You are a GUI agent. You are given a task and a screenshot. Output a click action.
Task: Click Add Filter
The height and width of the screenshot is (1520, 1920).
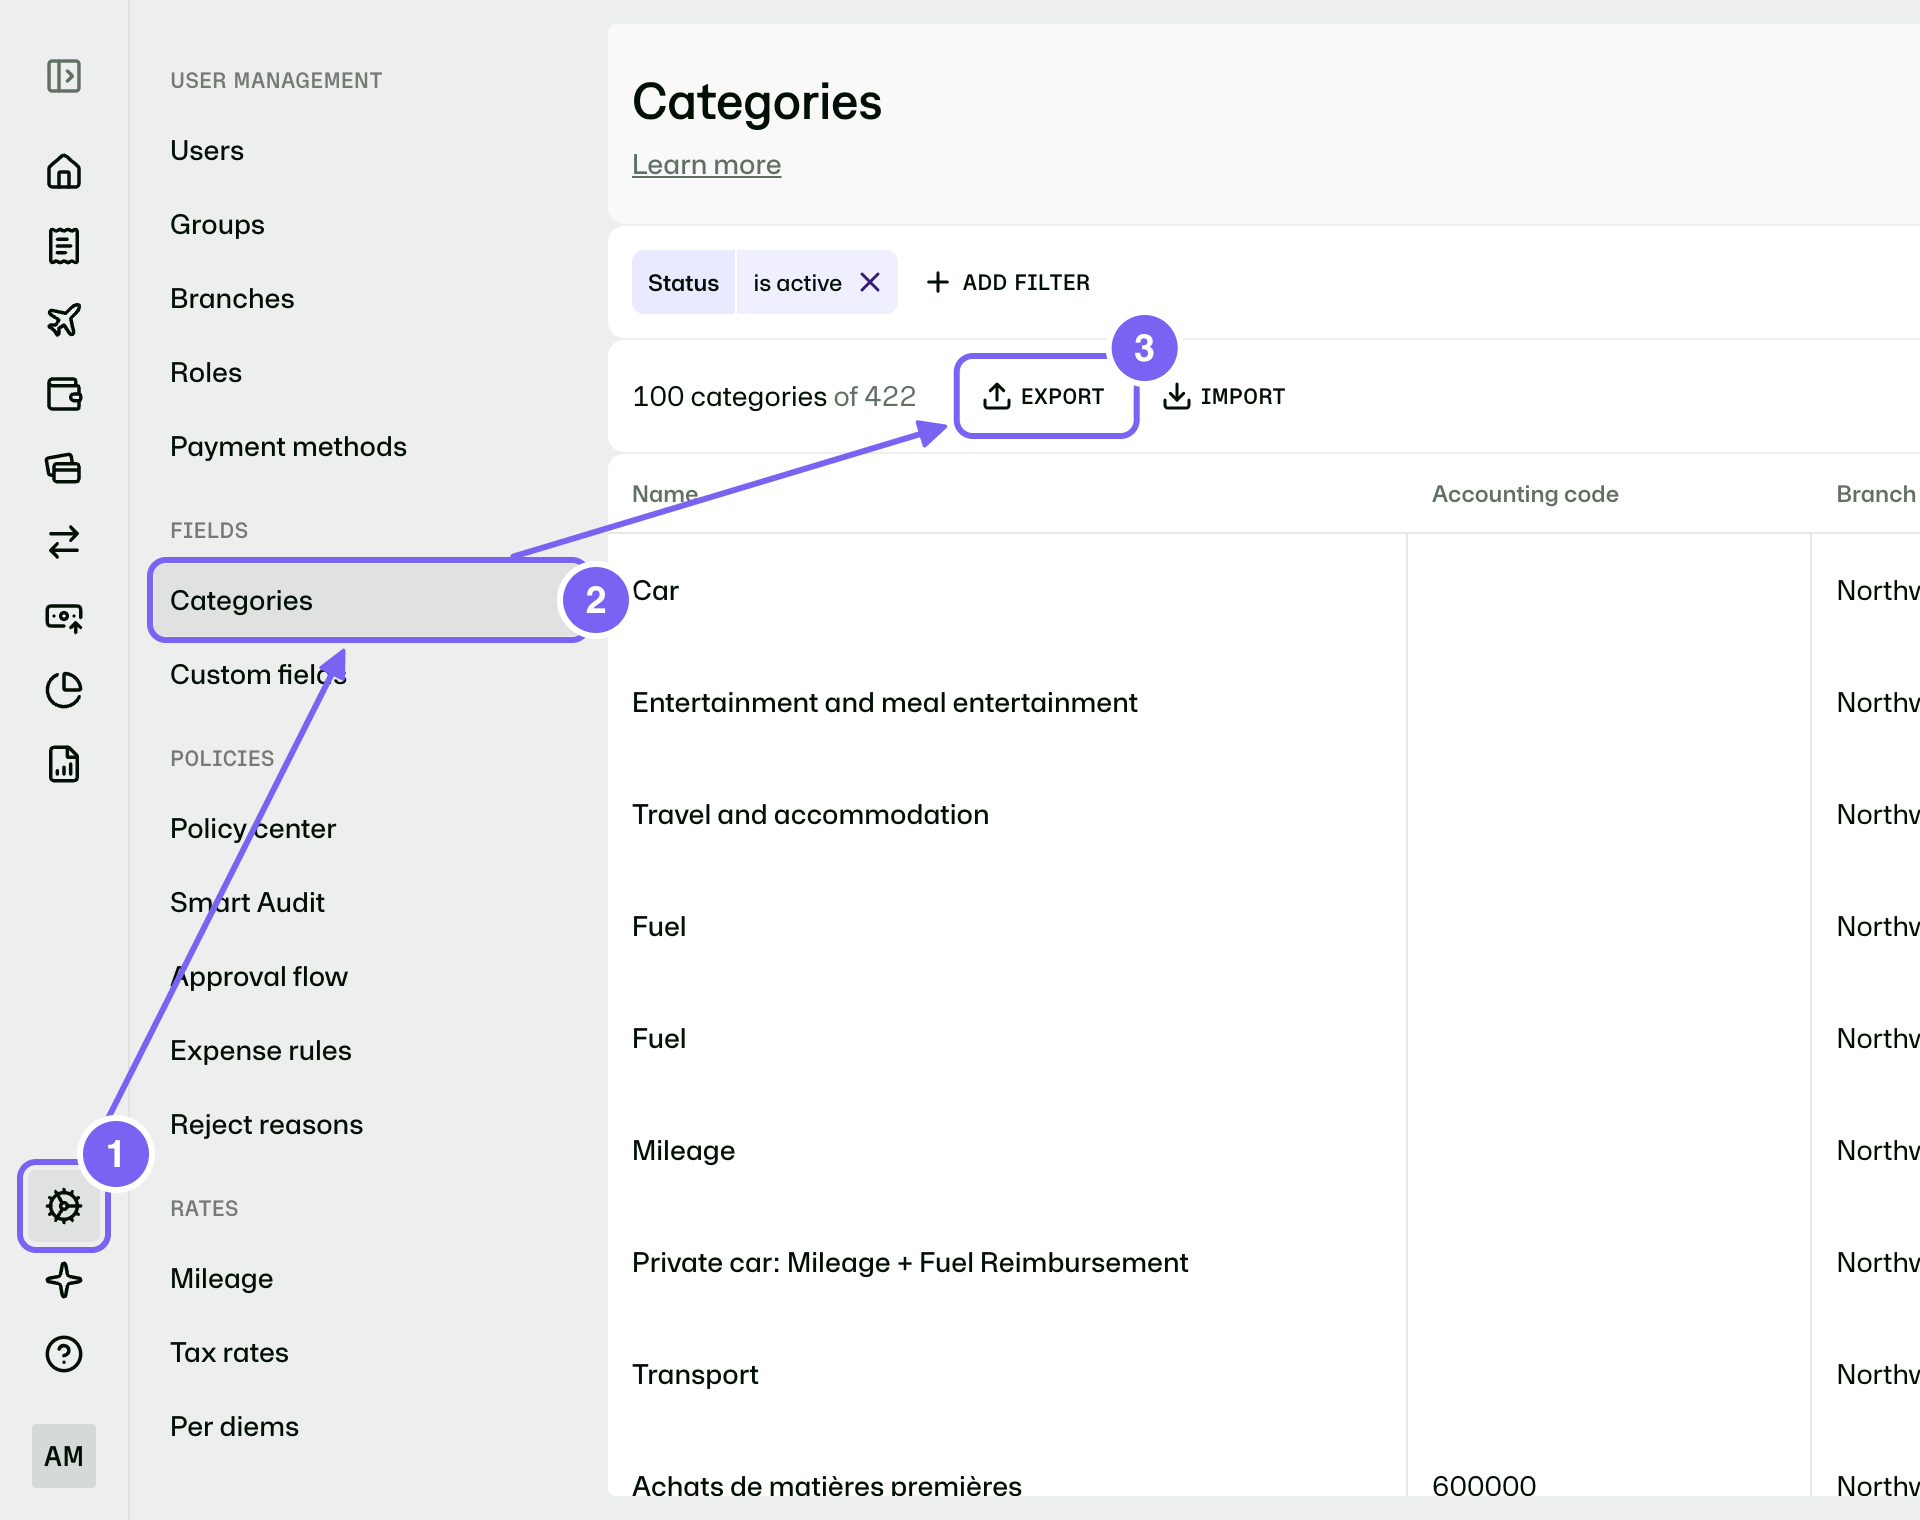(x=1008, y=283)
